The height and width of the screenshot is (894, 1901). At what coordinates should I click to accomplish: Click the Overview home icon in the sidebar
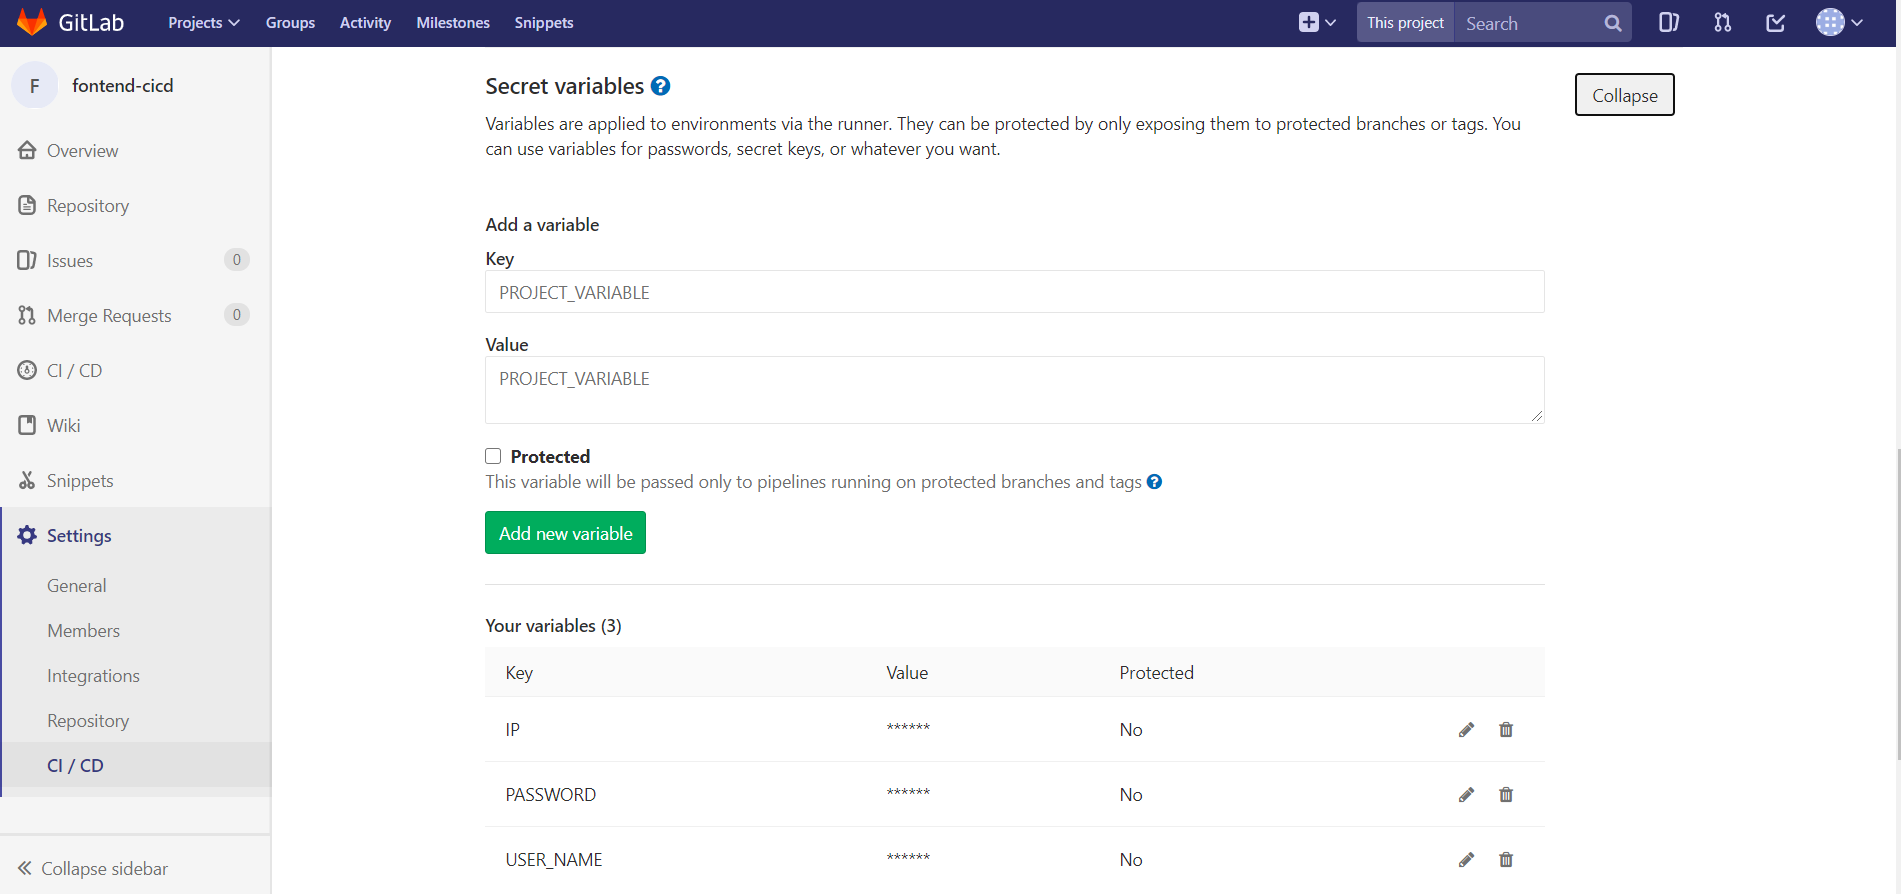click(27, 150)
